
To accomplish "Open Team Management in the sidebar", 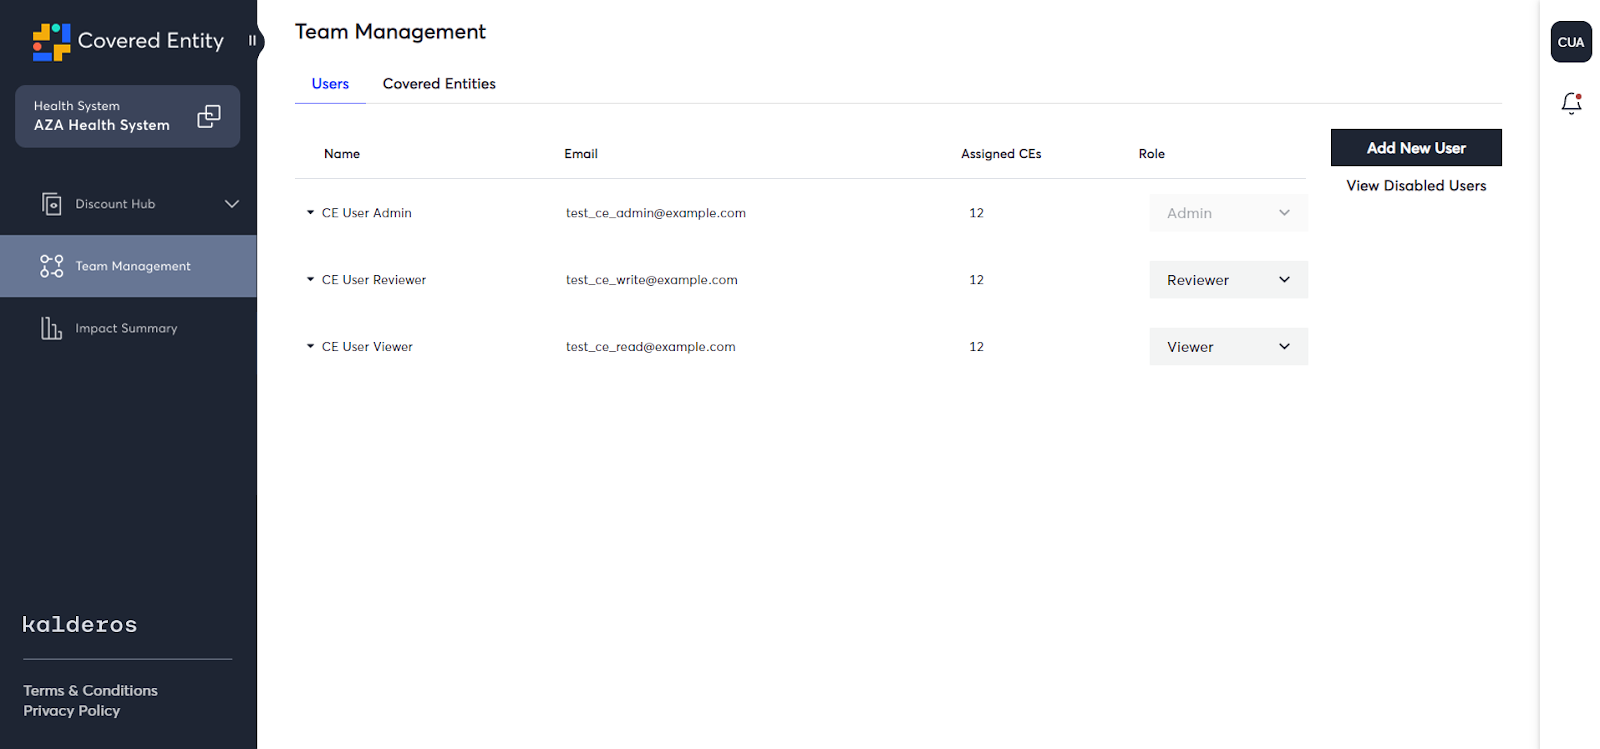I will [128, 266].
